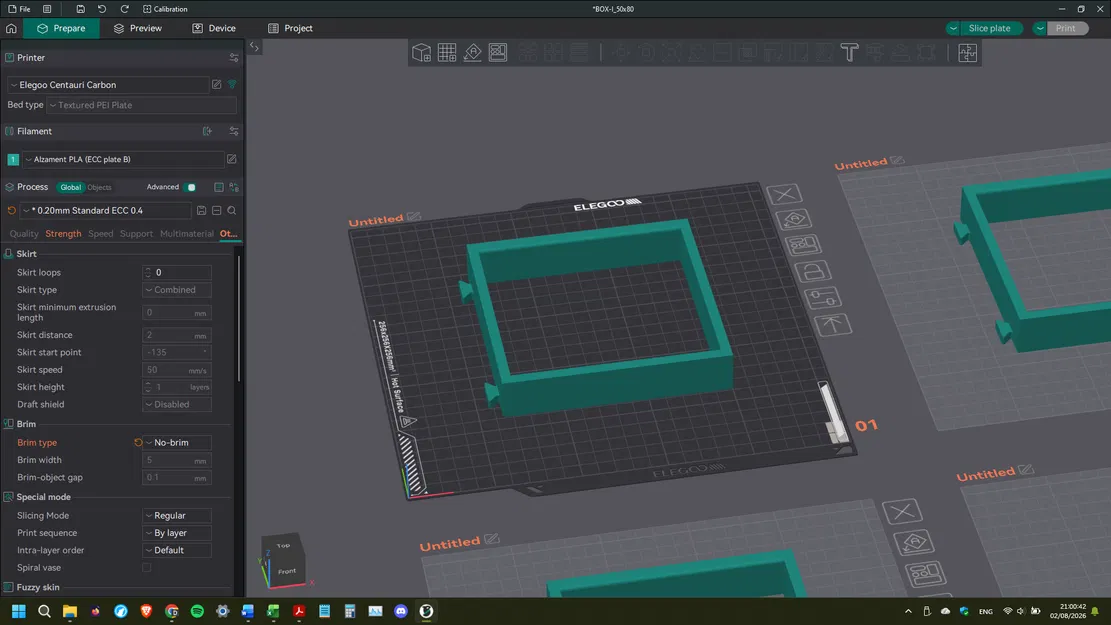Viewport: 1111px width, 625px height.
Task: Click Arrange all objects toolbar icon
Action: tap(498, 53)
